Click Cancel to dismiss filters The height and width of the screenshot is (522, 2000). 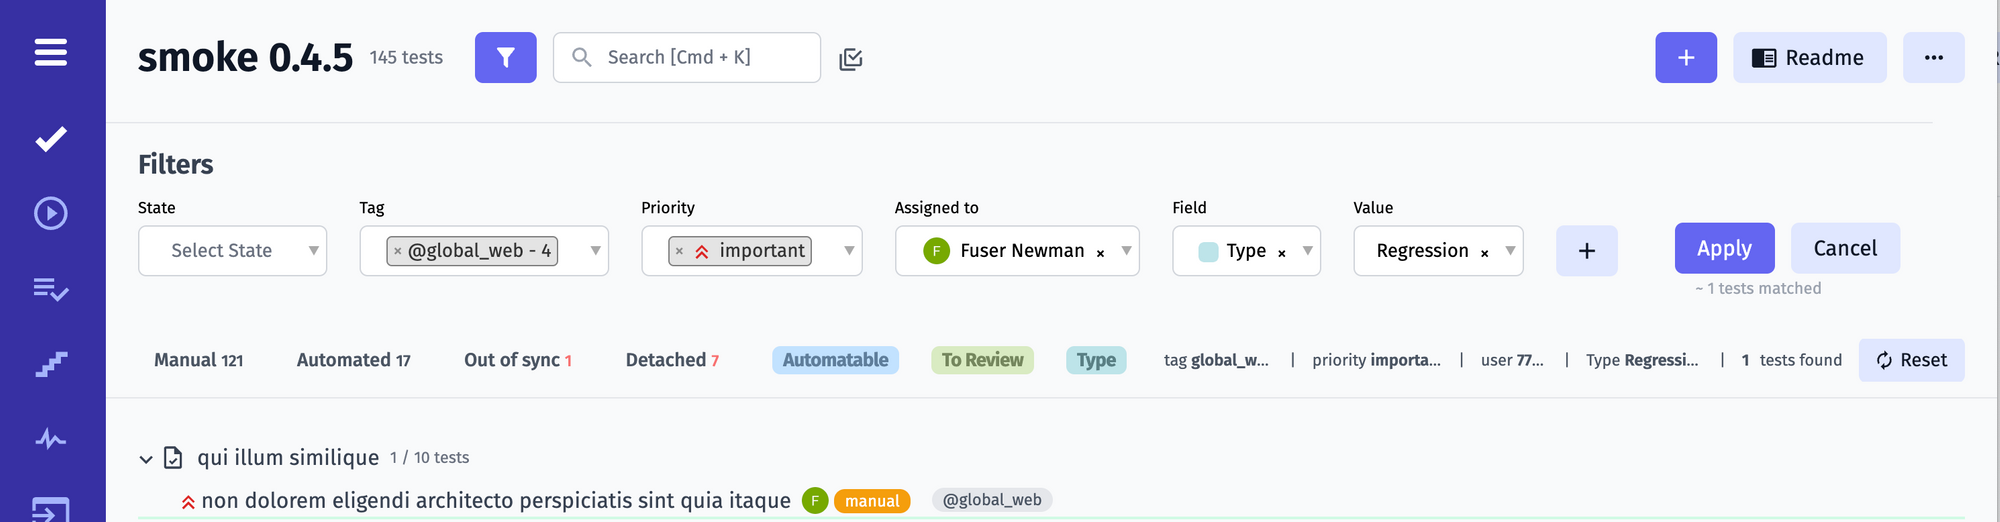[1845, 248]
